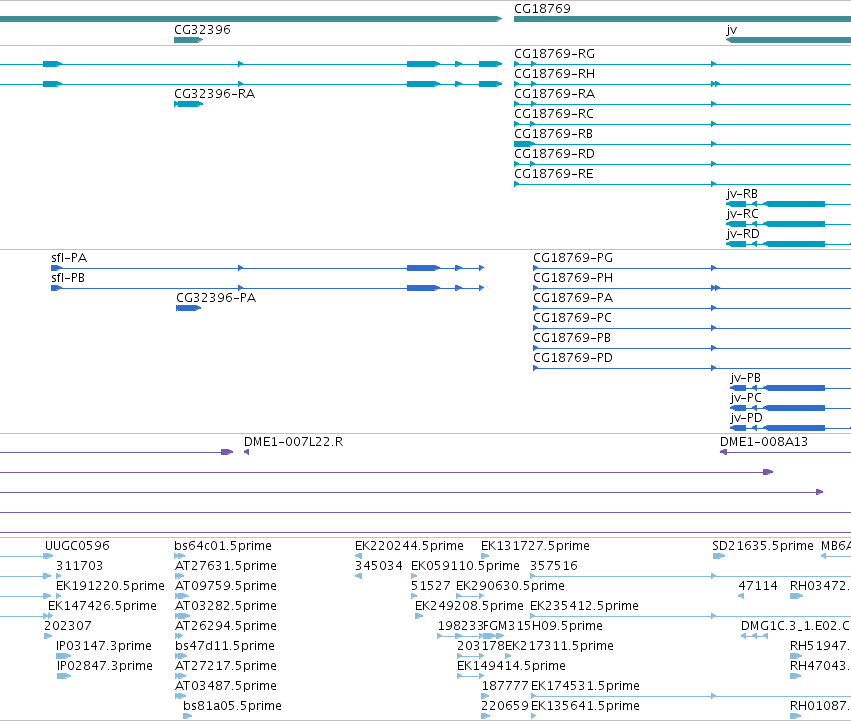Select protein CG18769-PC
Image resolution: width=851 pixels, height=721 pixels.
(x=573, y=318)
